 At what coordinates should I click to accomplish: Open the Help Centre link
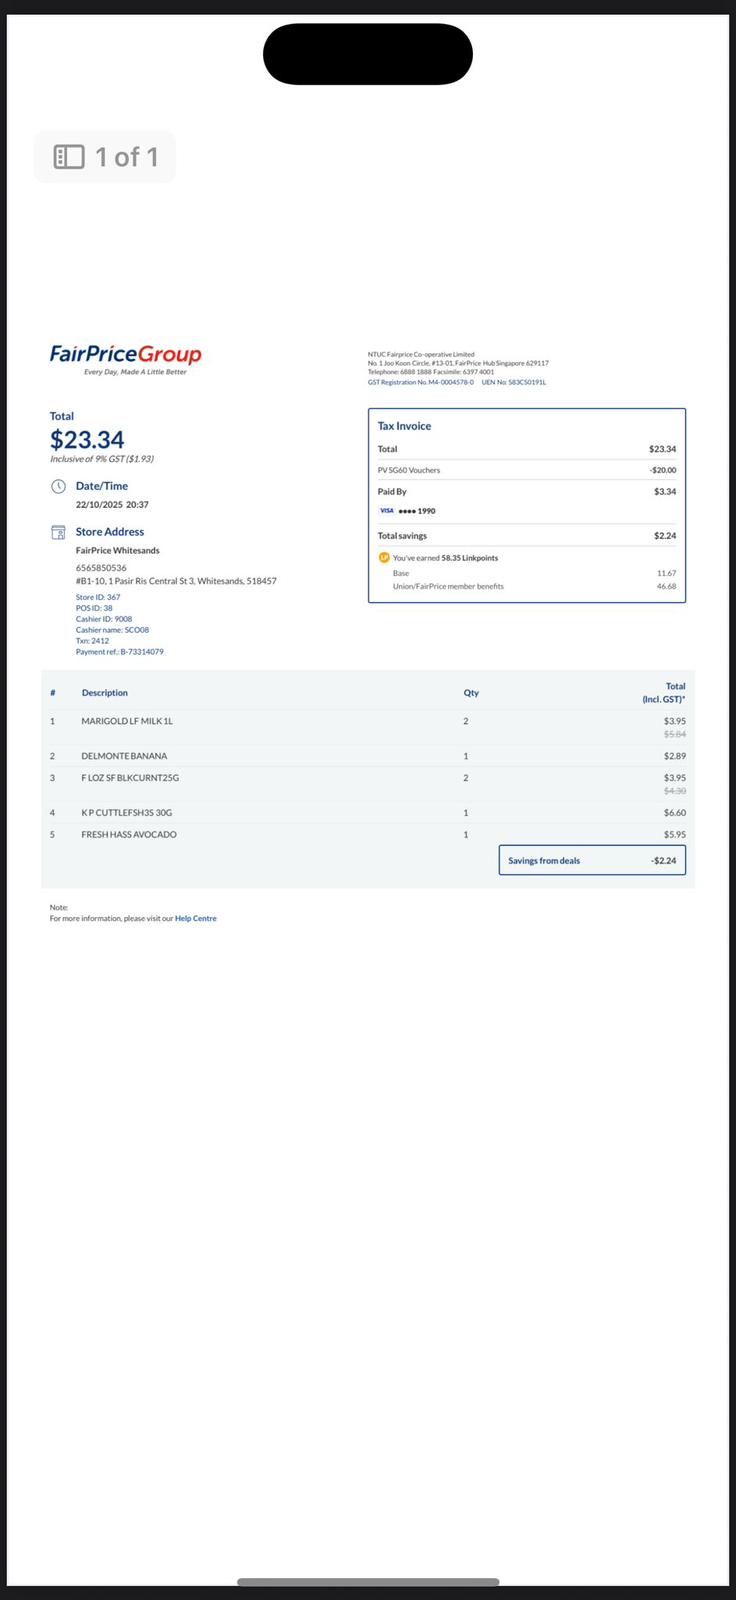[x=196, y=918]
